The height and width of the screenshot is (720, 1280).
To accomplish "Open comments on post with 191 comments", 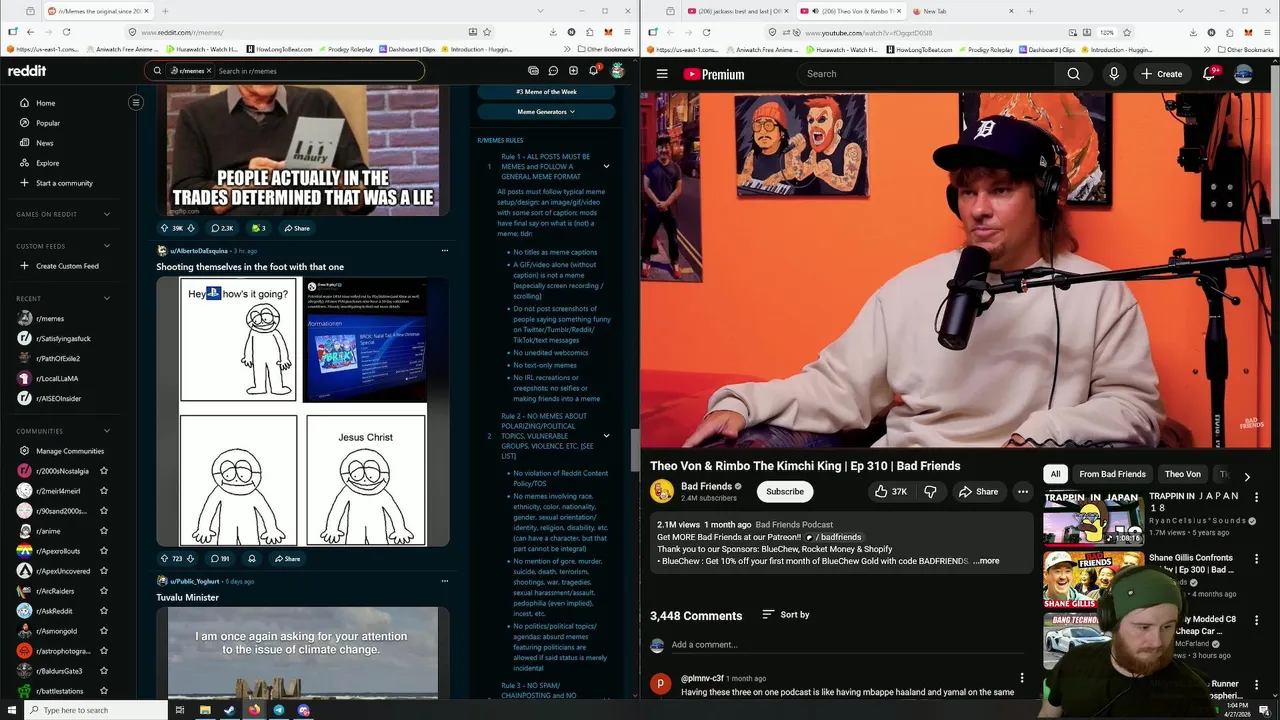I will click(219, 559).
